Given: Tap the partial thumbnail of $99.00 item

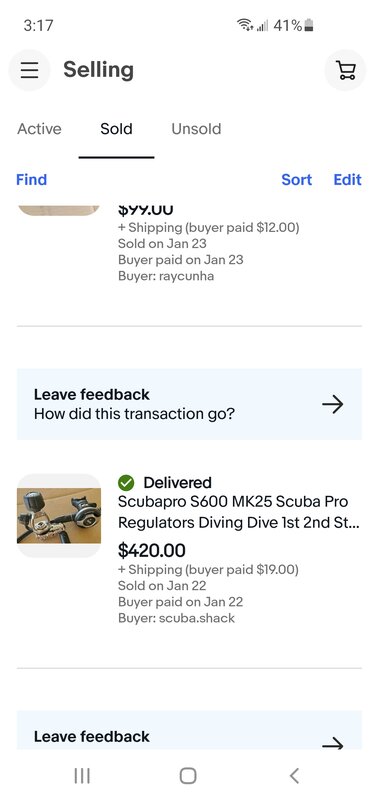Looking at the screenshot, I should tap(59, 210).
